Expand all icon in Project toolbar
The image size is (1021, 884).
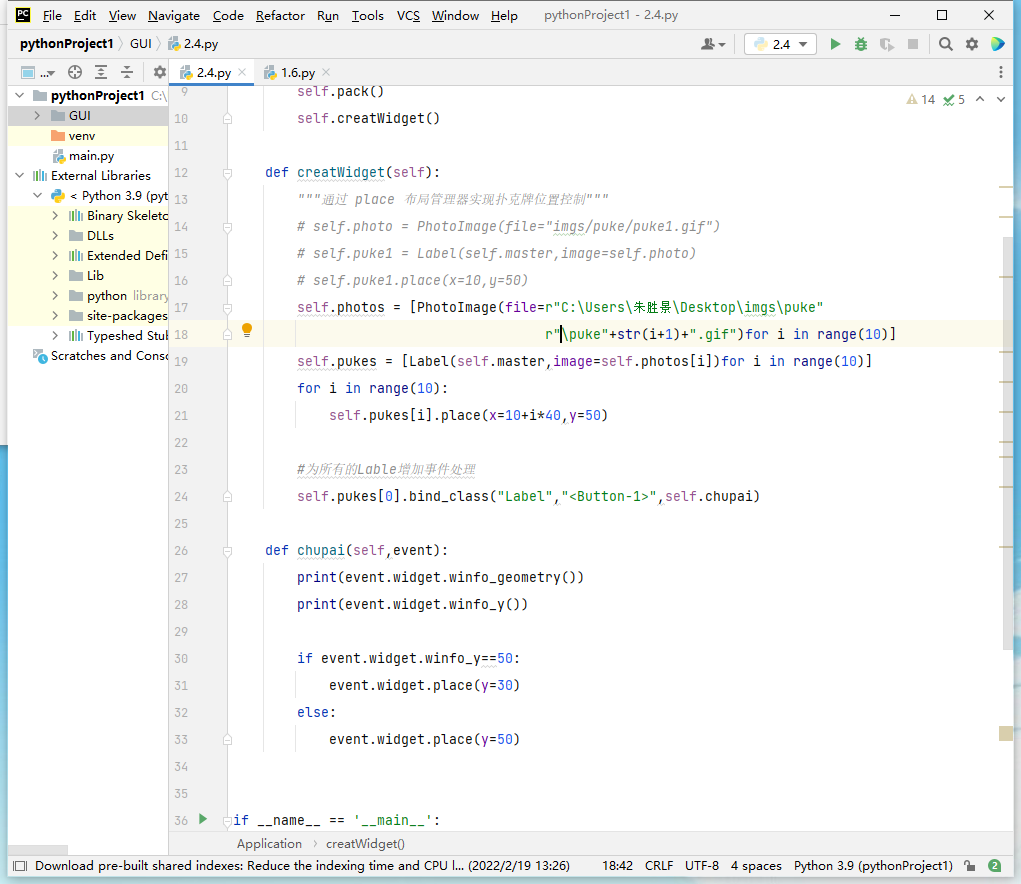tap(101, 72)
